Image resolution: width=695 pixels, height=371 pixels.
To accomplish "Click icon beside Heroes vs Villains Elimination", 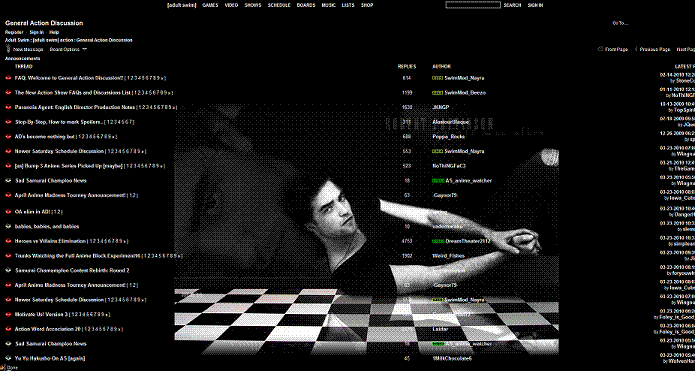I will (8, 241).
